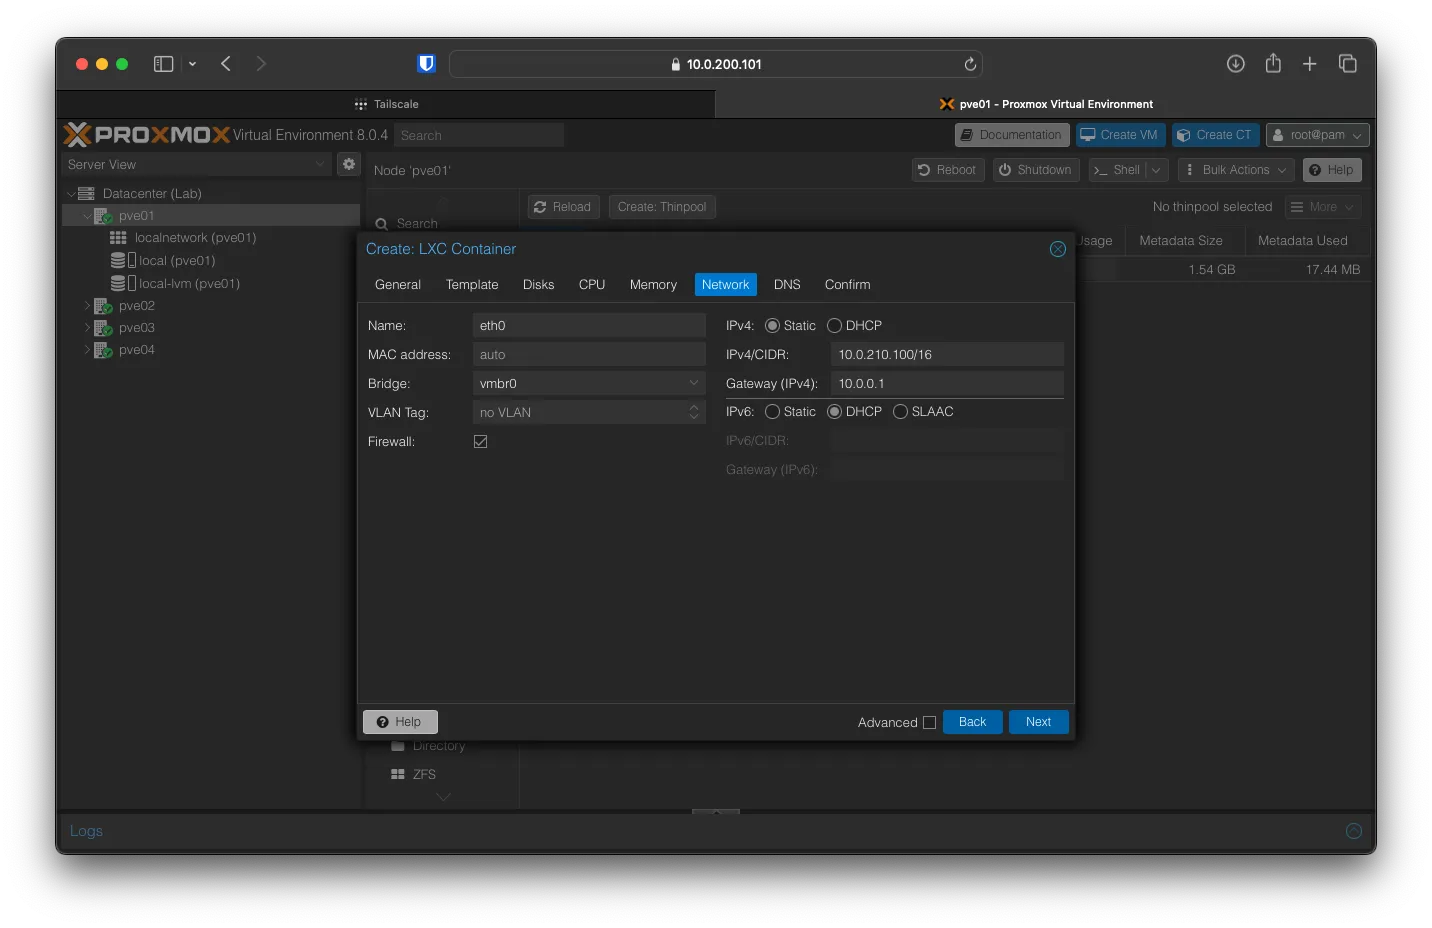Toggle the Firewall checkbox
The image size is (1432, 928).
pos(481,442)
